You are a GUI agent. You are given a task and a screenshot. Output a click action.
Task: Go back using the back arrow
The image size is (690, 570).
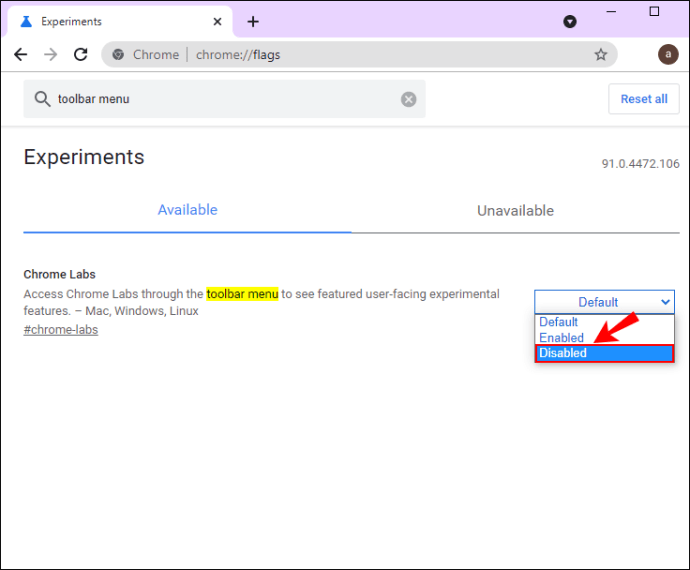[21, 55]
